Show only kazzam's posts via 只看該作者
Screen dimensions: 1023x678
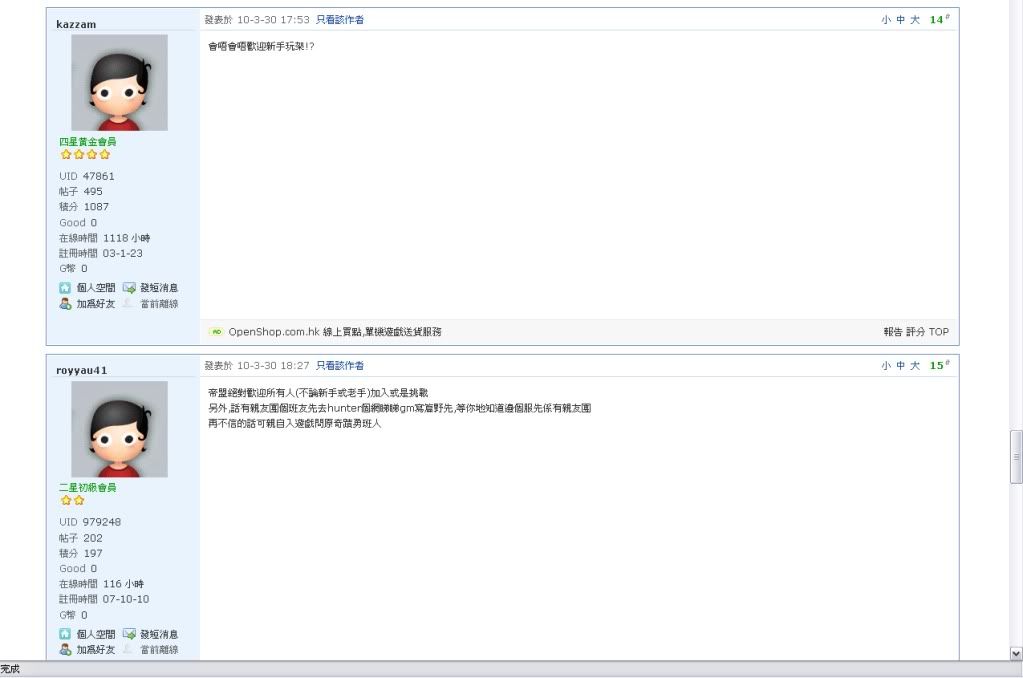(x=340, y=20)
